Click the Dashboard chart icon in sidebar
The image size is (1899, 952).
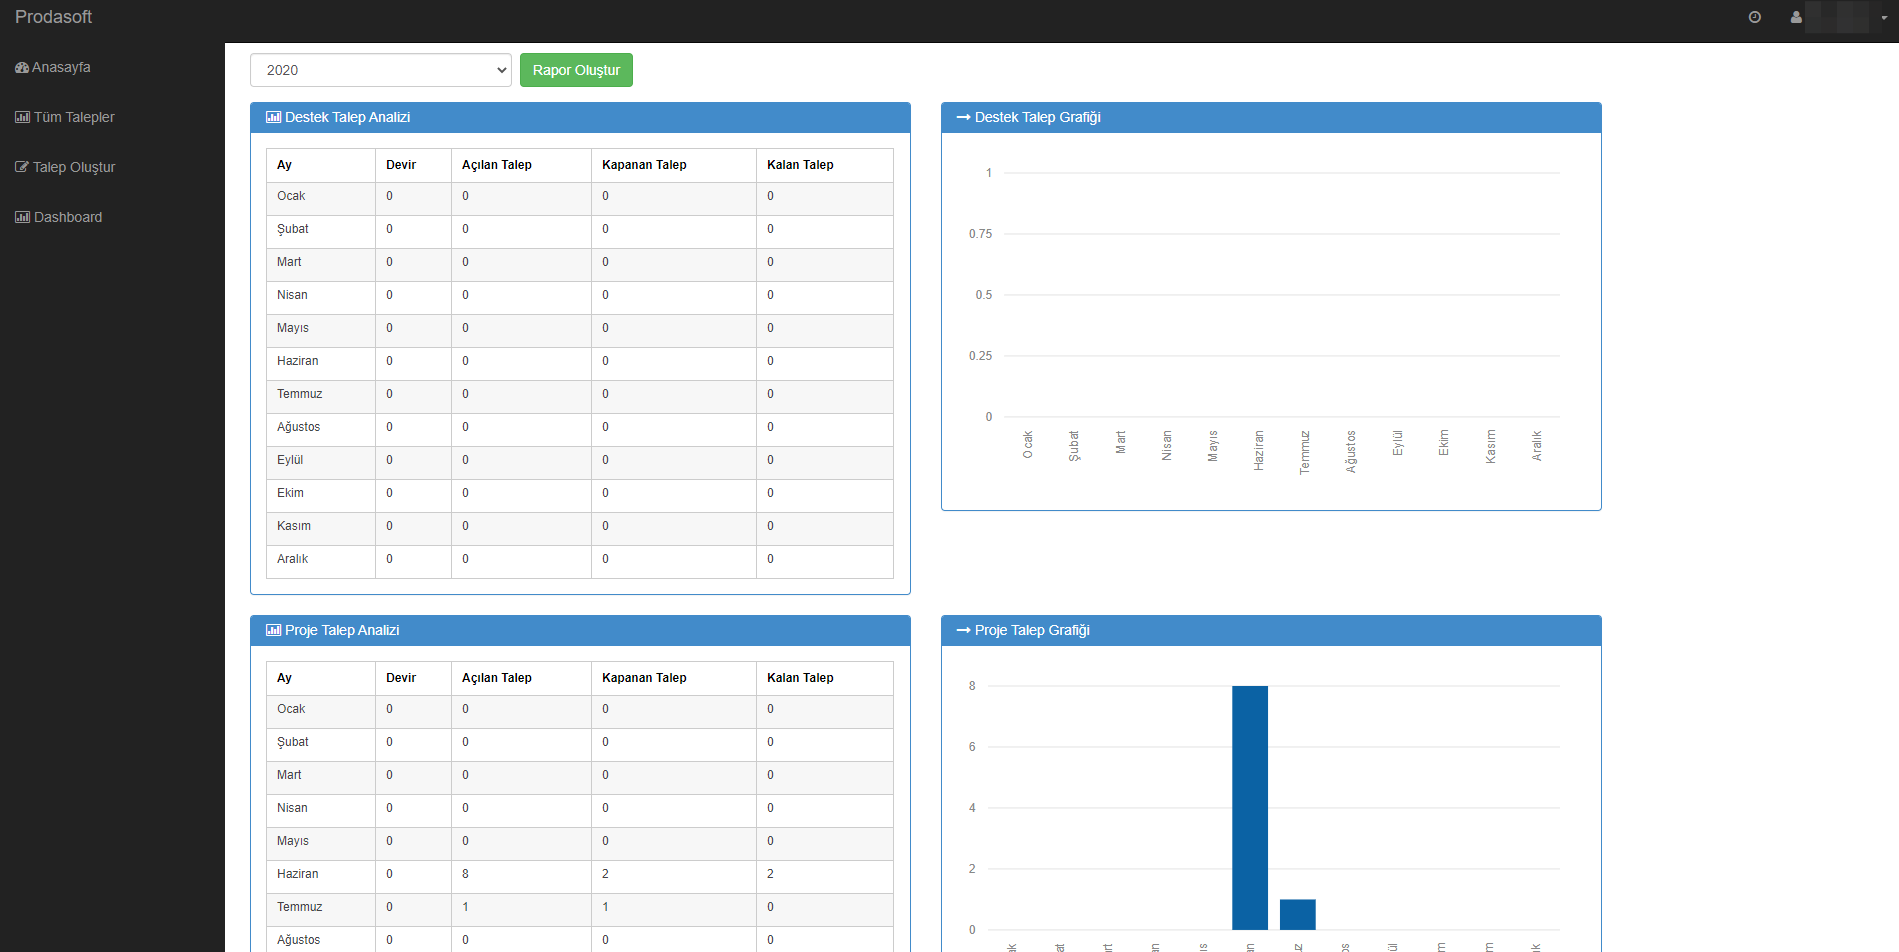[x=22, y=218]
